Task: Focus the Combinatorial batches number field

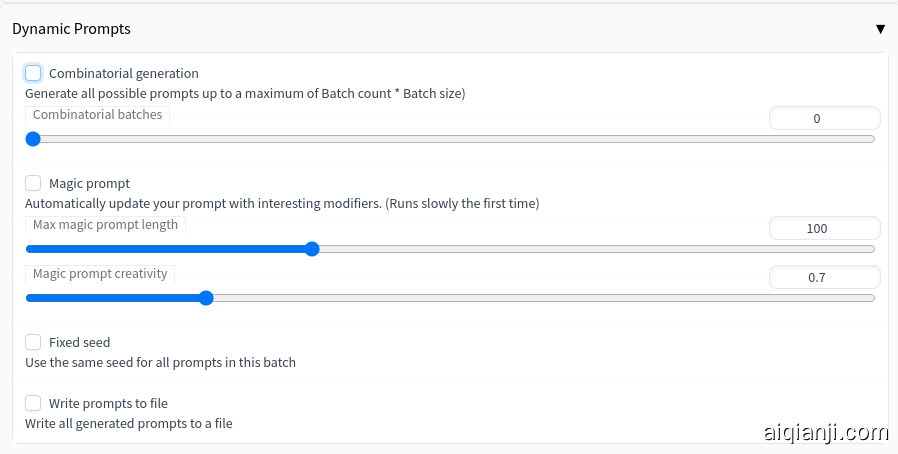Action: click(x=824, y=118)
